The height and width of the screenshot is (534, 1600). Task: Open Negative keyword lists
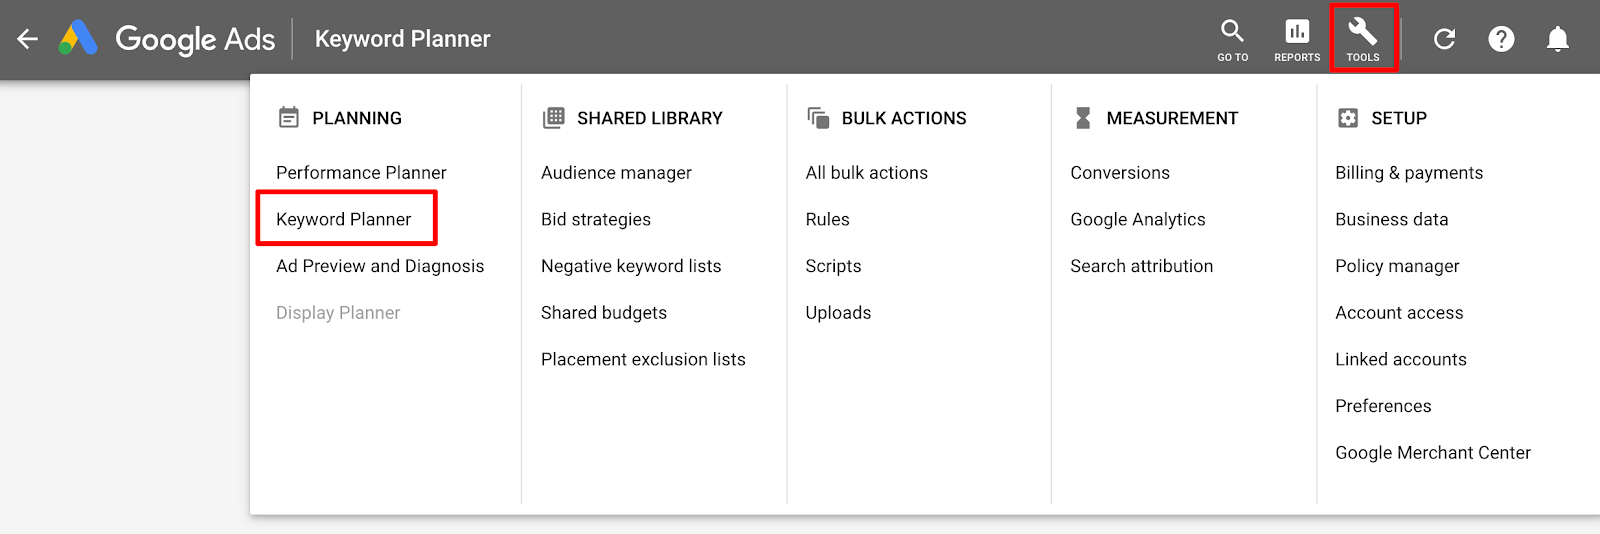631,266
